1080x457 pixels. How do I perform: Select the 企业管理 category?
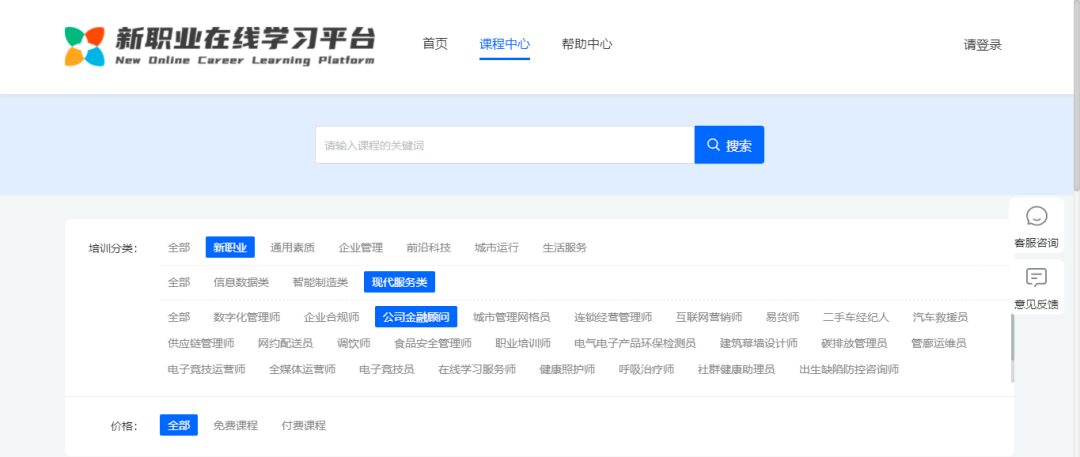[x=361, y=247]
